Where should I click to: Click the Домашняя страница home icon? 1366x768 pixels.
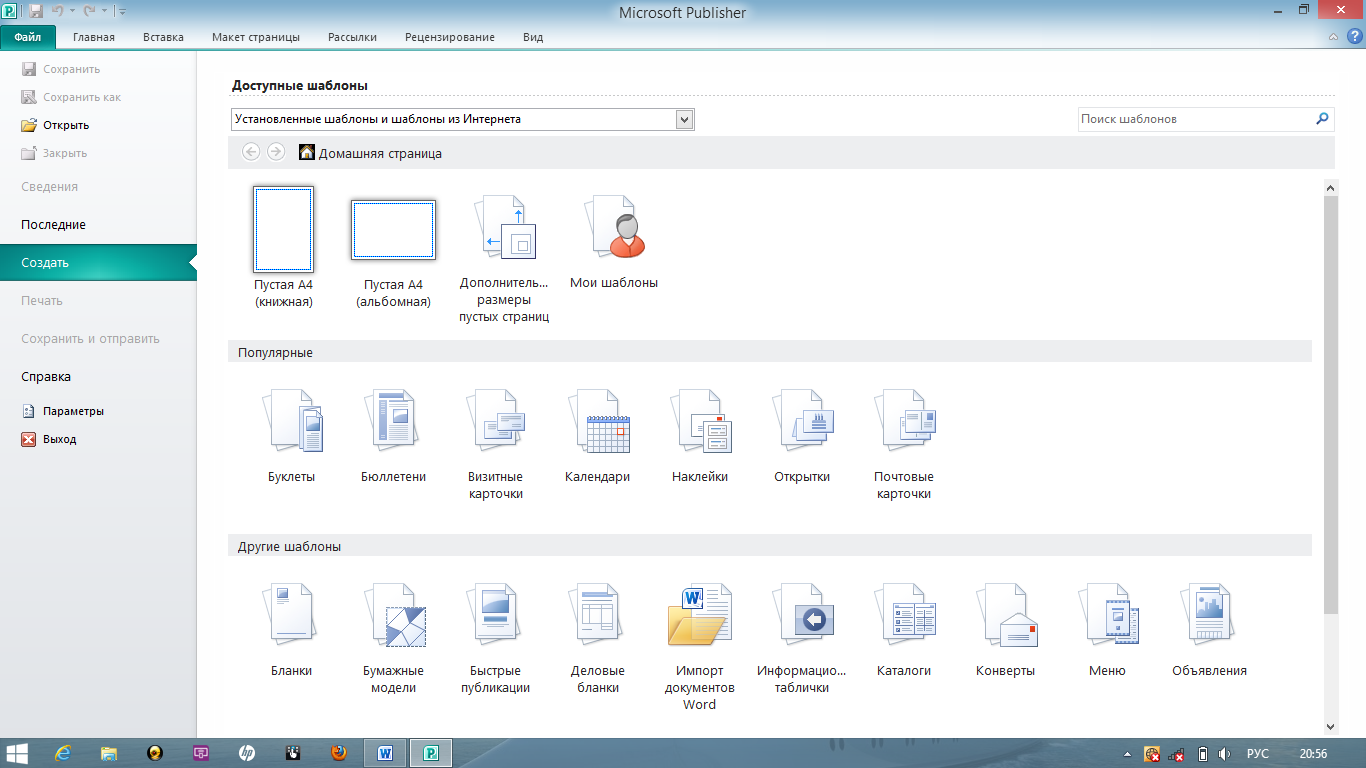[307, 152]
